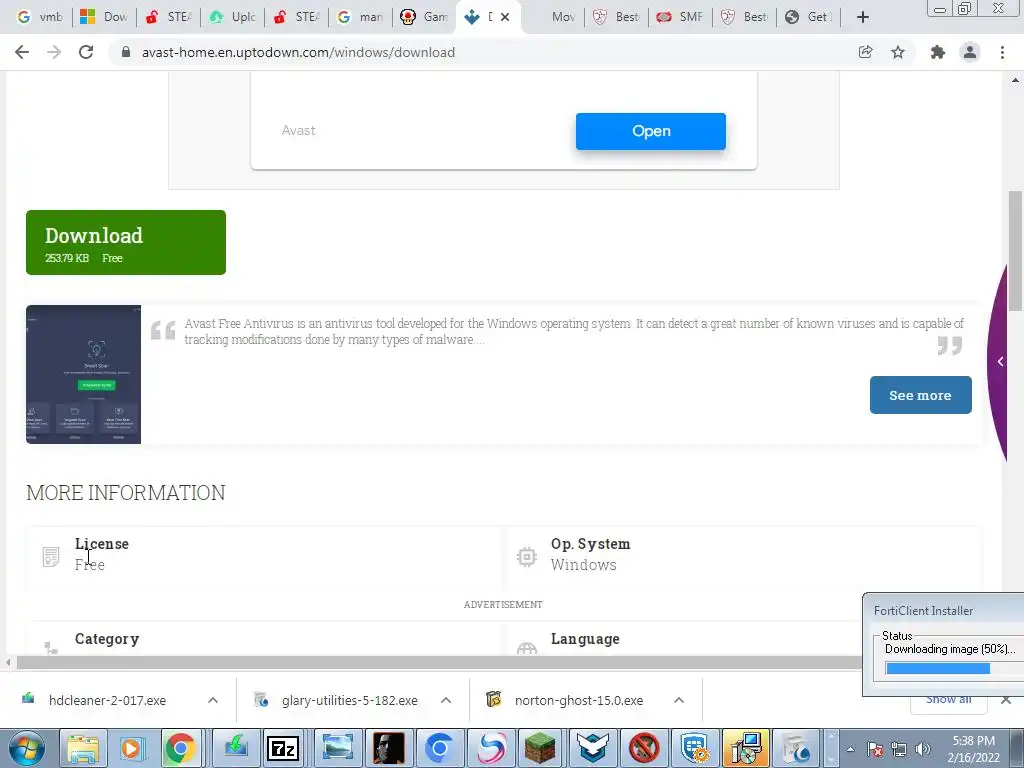
Task: Switch to the 'Dow' Microsoft tab
Action: coord(104,17)
